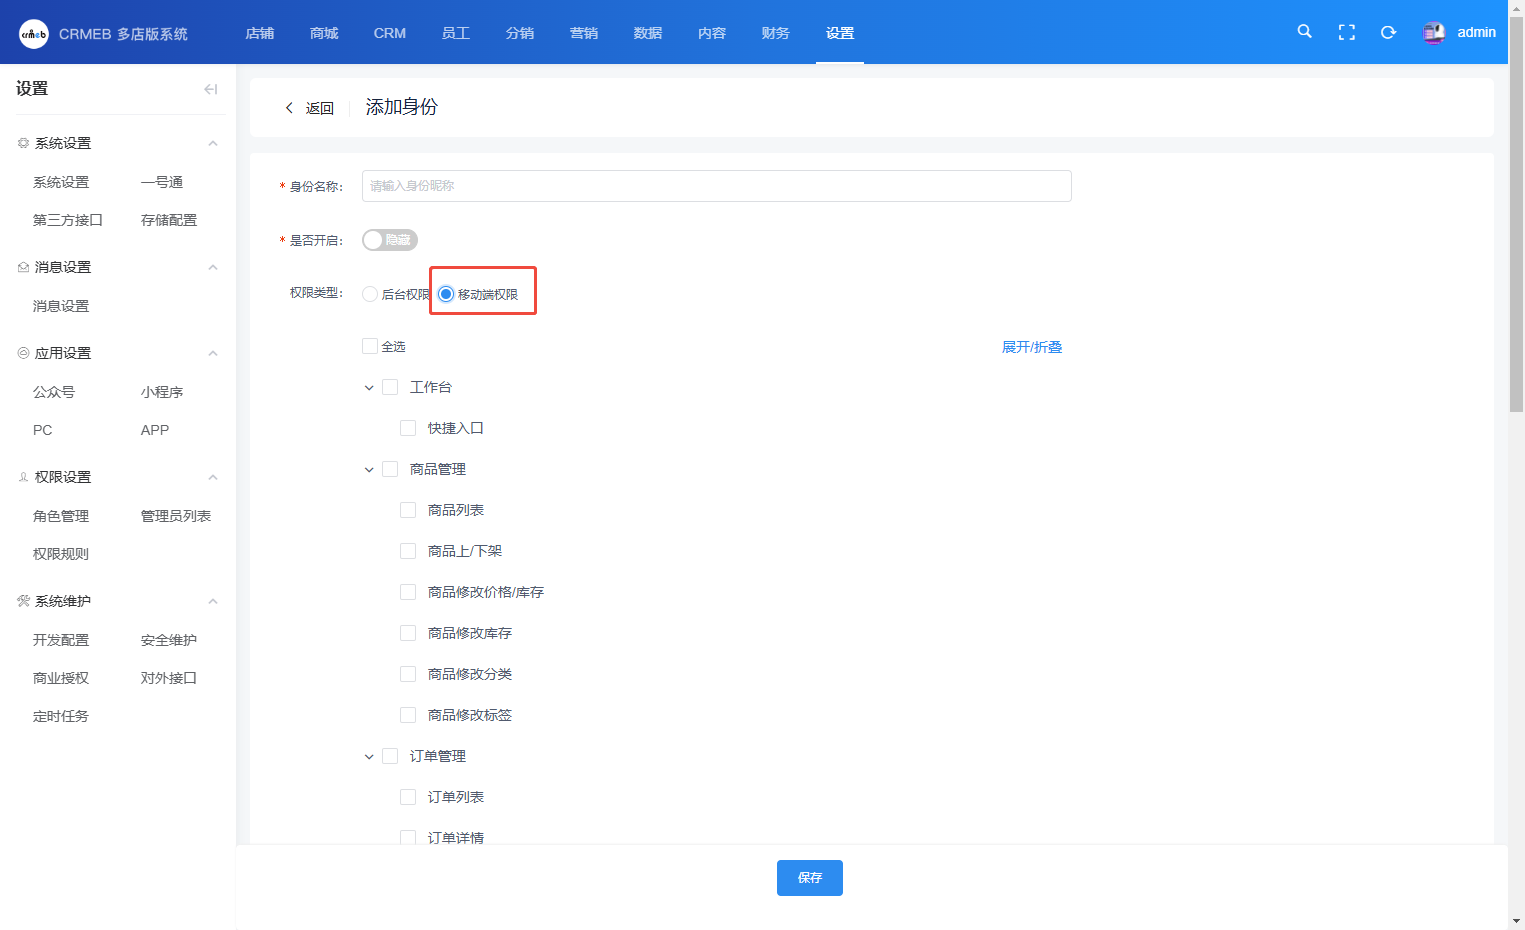
Task: Tick the 商品列表 permission checkbox
Action: pos(408,510)
